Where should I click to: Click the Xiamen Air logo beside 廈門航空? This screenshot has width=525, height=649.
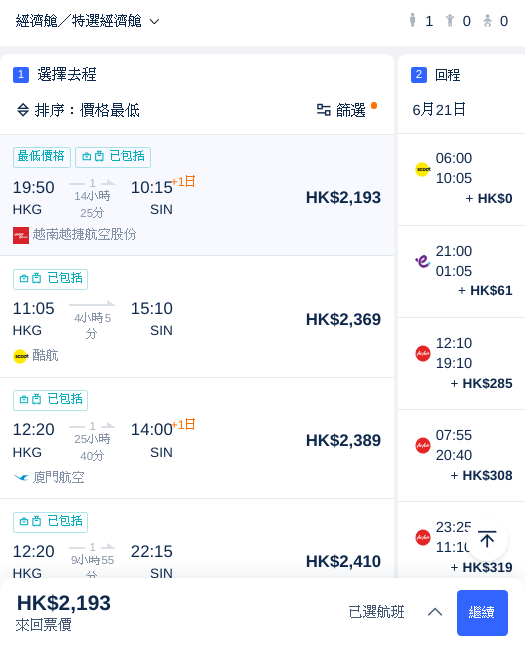(x=21, y=477)
